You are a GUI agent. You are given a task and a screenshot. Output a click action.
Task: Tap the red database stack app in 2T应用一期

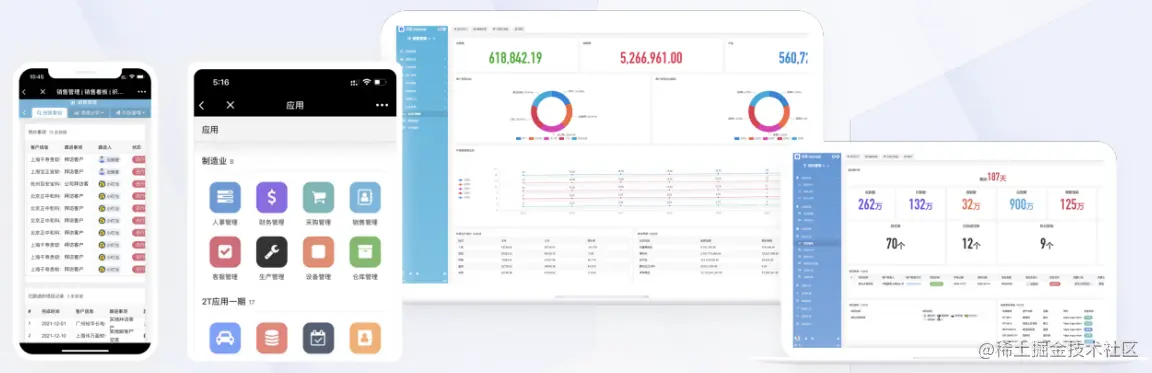point(272,338)
